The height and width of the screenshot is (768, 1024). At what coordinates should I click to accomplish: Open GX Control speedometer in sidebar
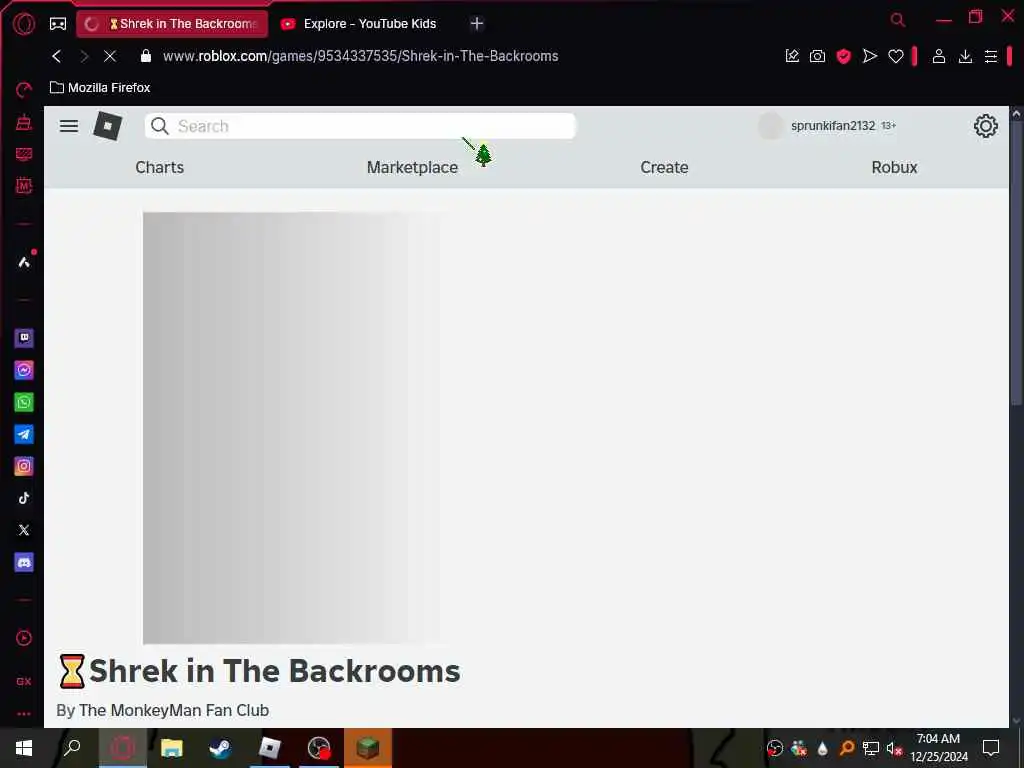[24, 90]
